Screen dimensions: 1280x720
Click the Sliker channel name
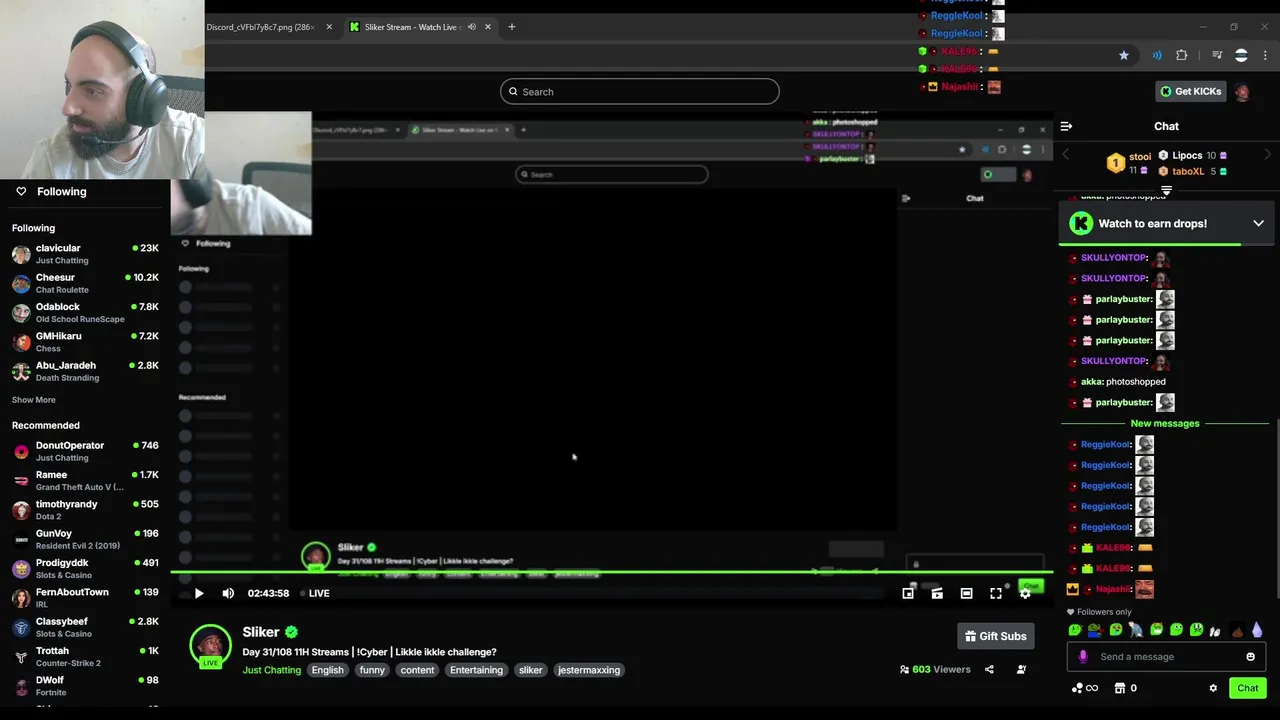[260, 632]
